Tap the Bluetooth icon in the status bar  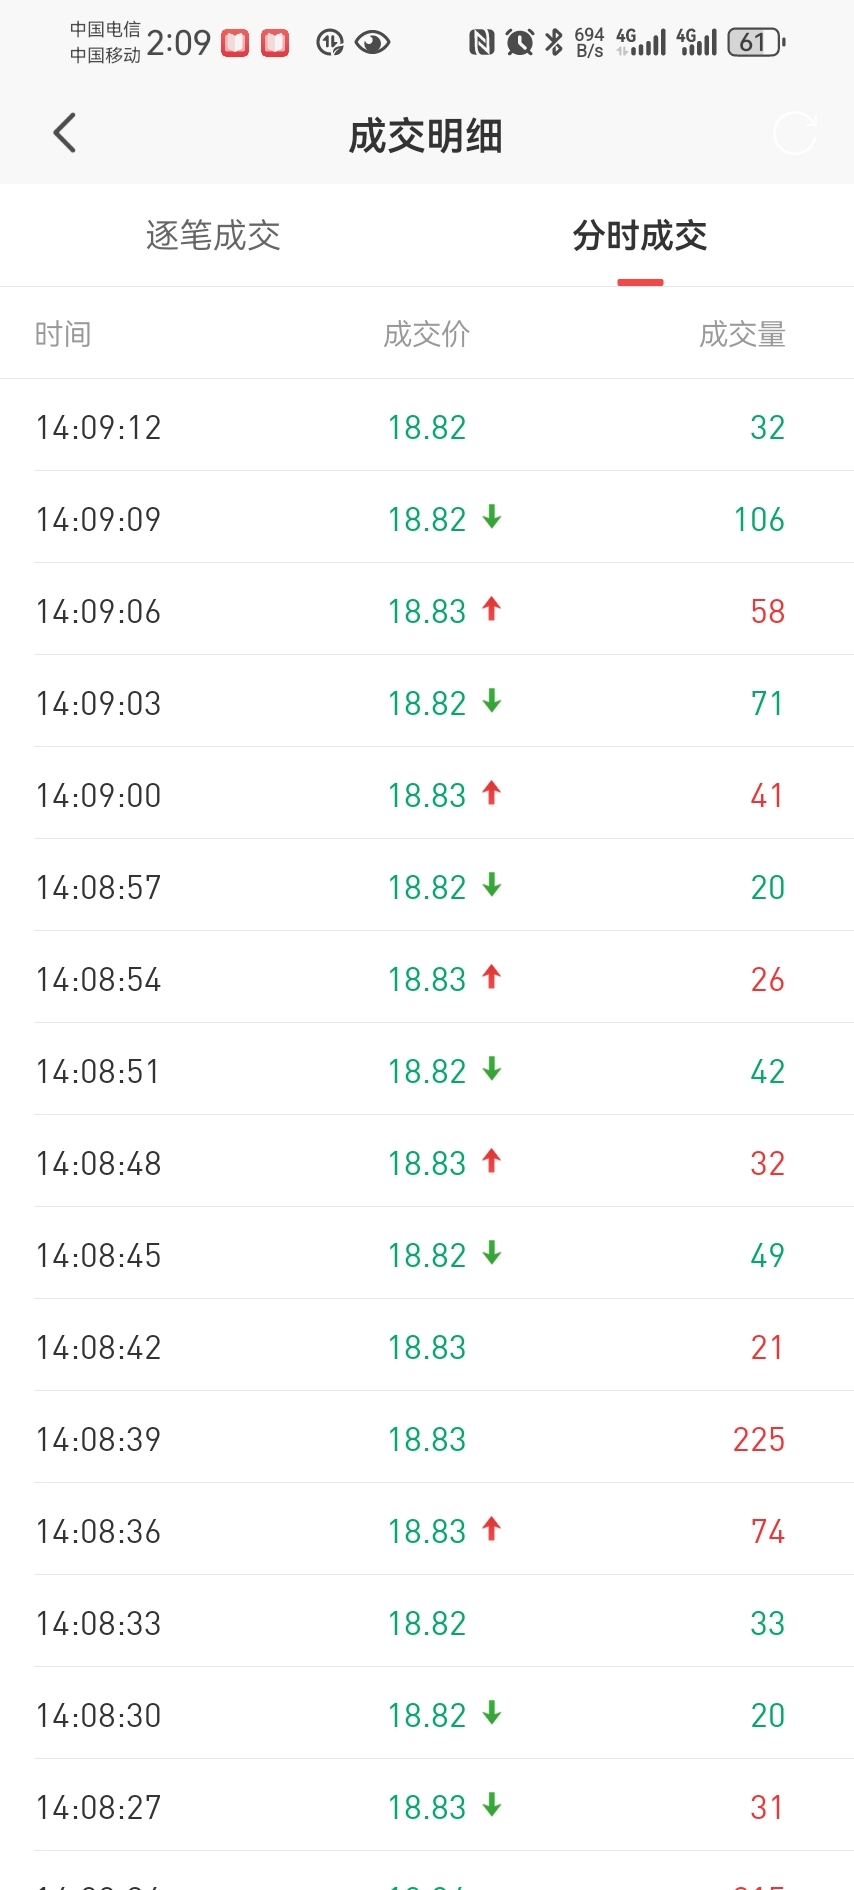554,42
